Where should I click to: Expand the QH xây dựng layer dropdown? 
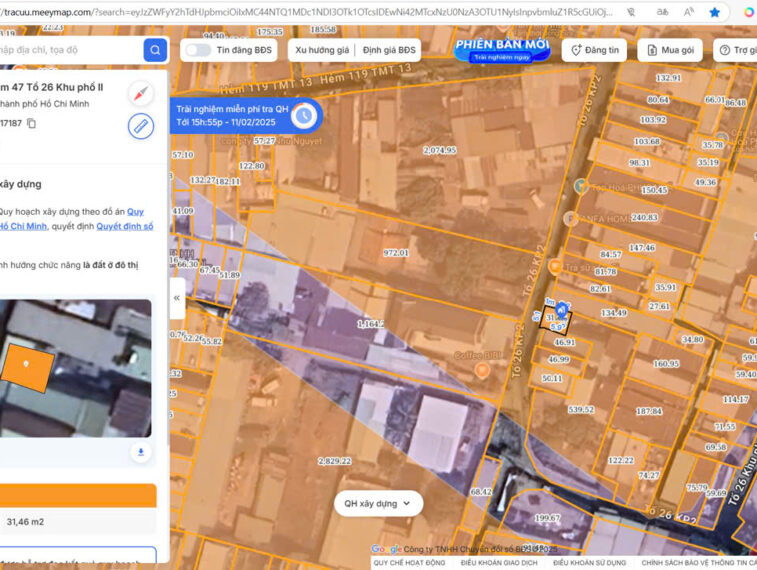click(378, 504)
